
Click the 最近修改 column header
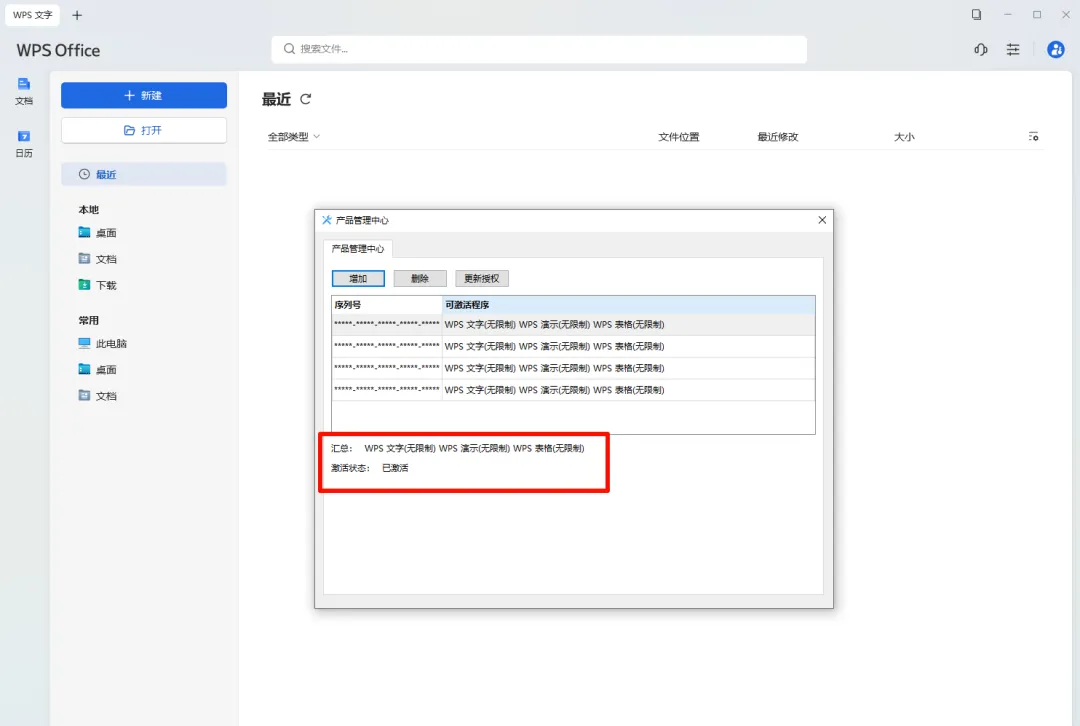[x=778, y=136]
